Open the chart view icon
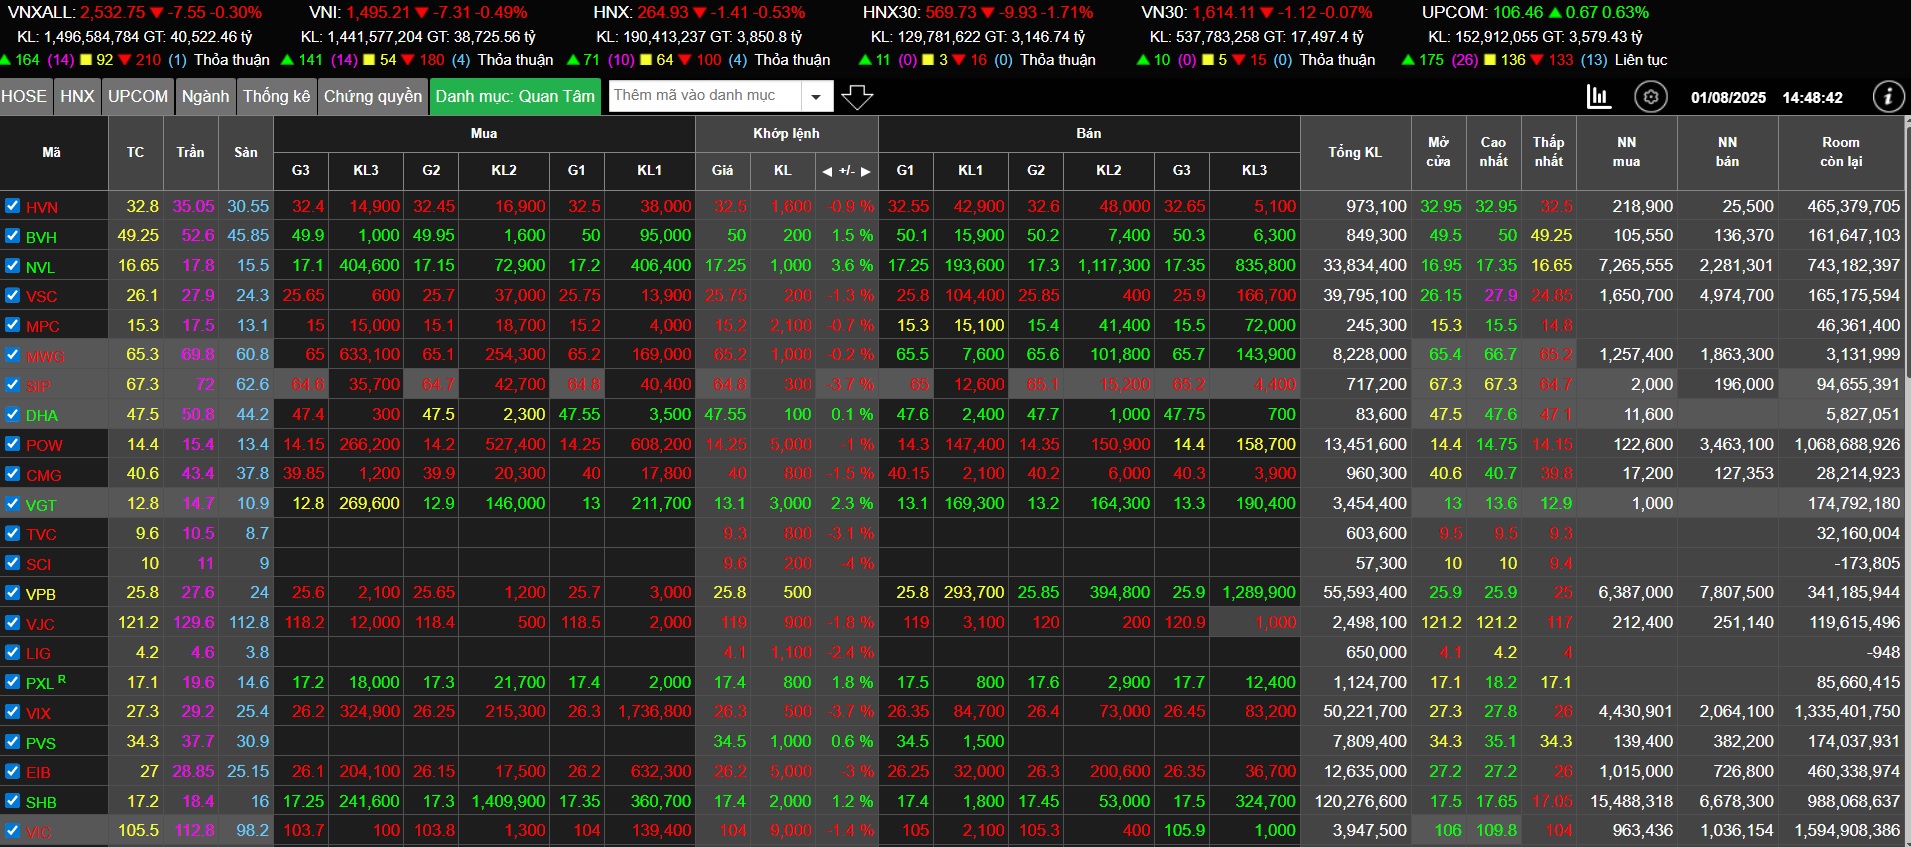1911x847 pixels. click(x=1598, y=97)
